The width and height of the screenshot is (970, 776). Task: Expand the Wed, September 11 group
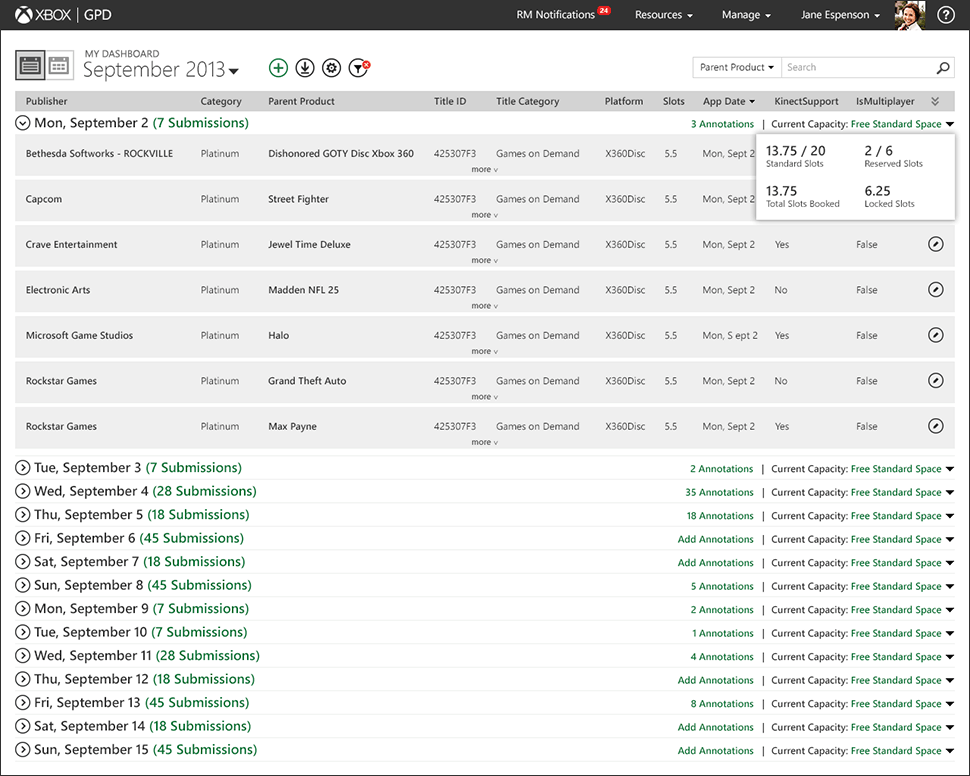click(22, 656)
